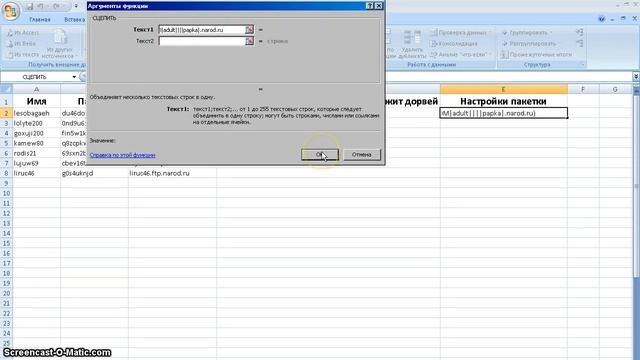Image resolution: width=640 pixels, height=360 pixels.
Task: Restore the workbook window in ribbon
Action: (x=623, y=19)
